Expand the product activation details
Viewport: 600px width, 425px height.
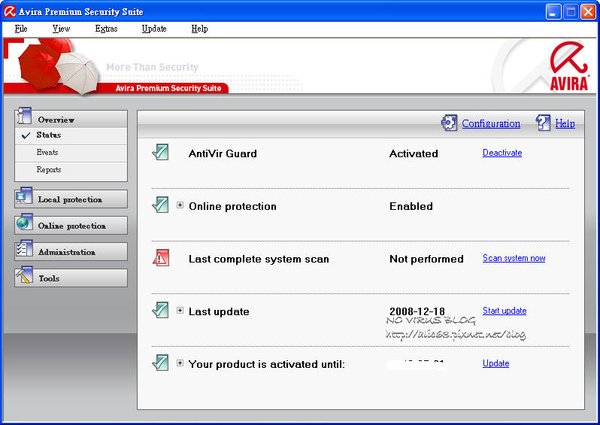(180, 363)
